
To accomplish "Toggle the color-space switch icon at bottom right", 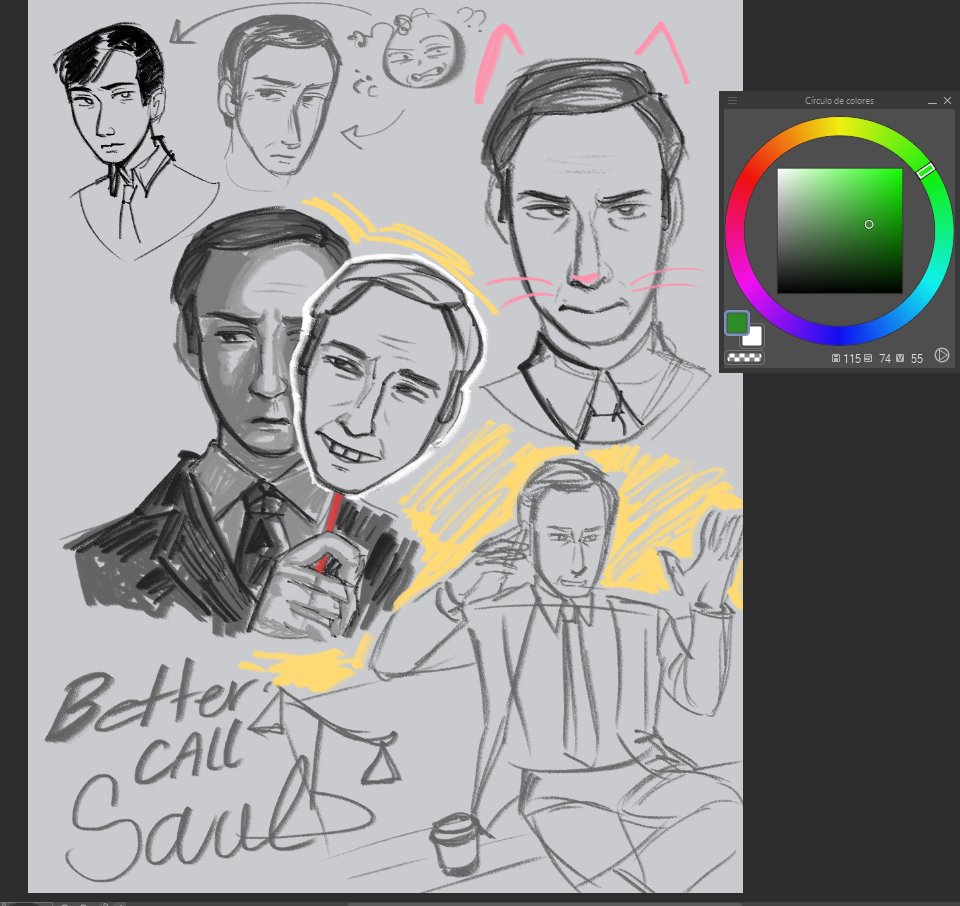I will pos(941,356).
